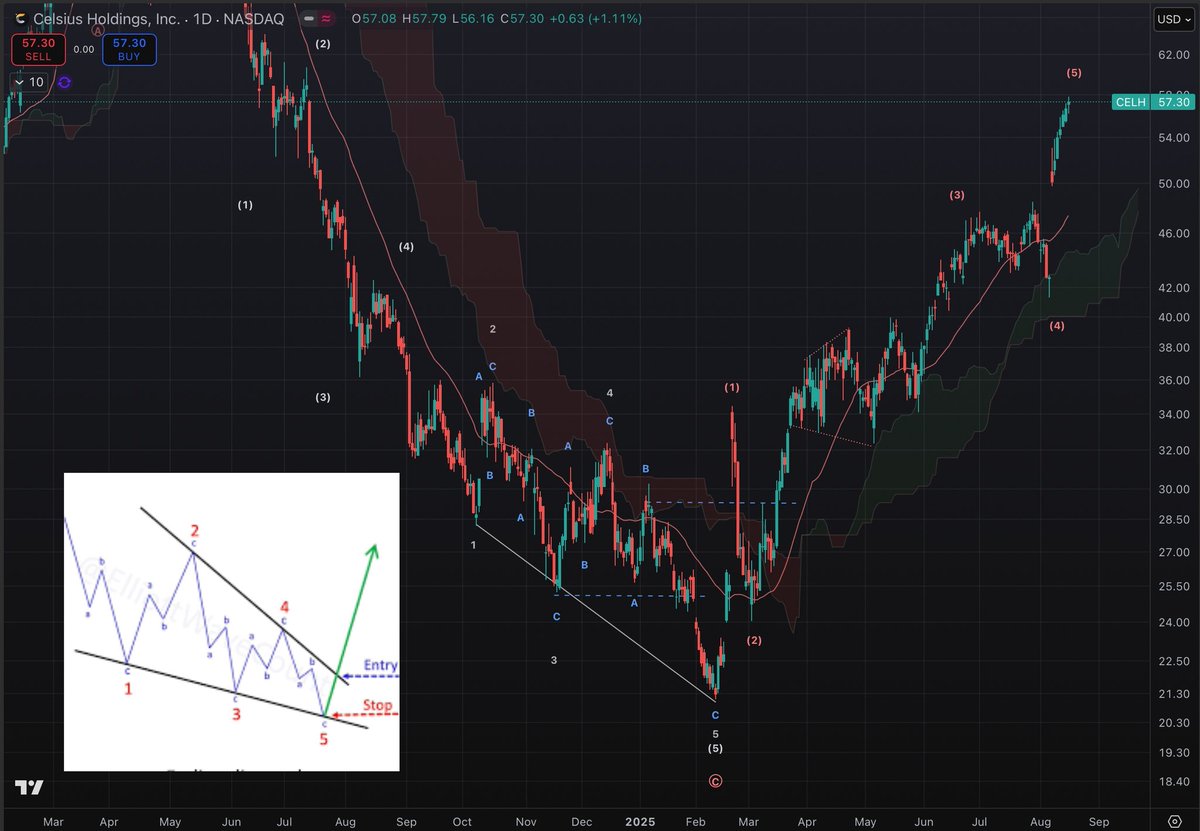Select the red (4) wave label near August
Viewport: 1200px width, 831px height.
(1057, 326)
